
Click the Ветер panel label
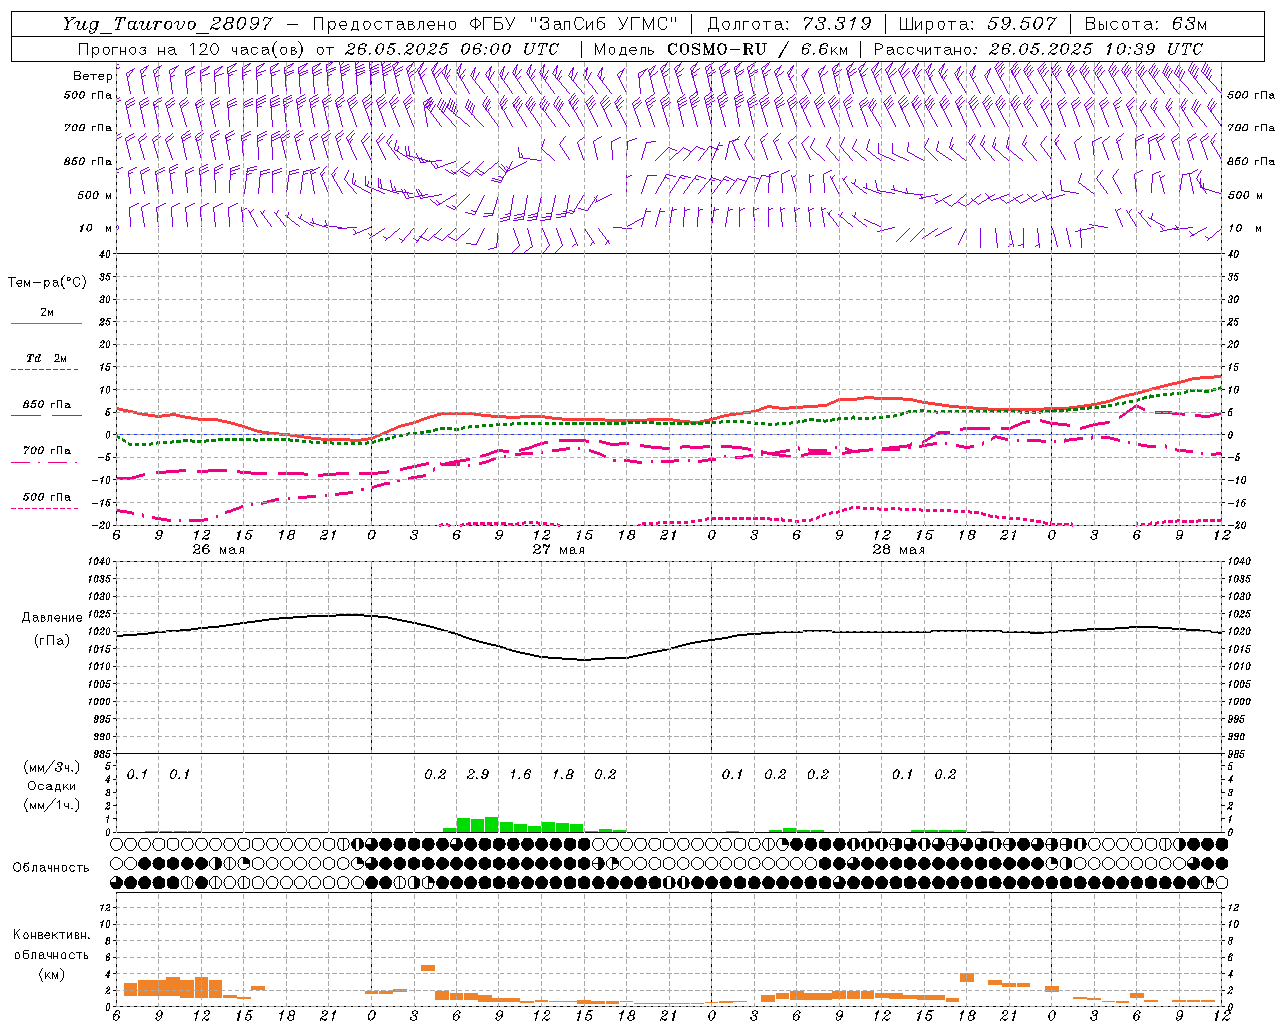tap(92, 76)
